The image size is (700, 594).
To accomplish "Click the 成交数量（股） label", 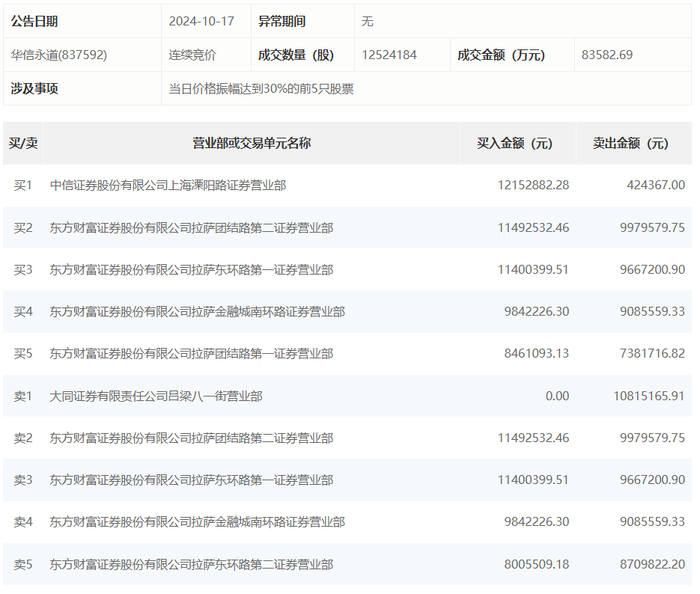I will [x=296, y=55].
